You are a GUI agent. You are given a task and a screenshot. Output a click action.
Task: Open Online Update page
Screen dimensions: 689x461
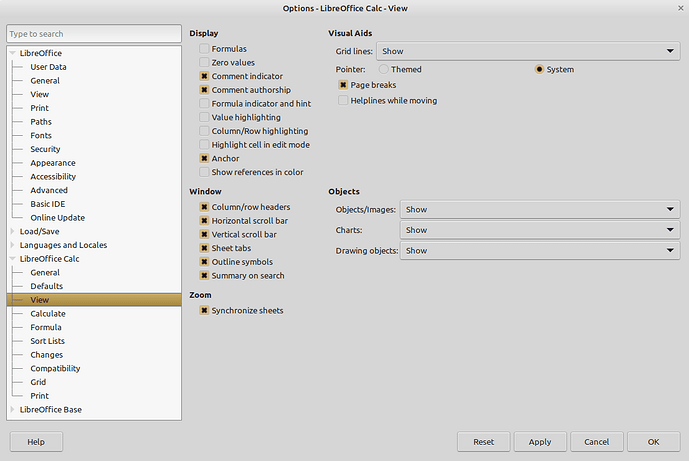[x=58, y=218]
